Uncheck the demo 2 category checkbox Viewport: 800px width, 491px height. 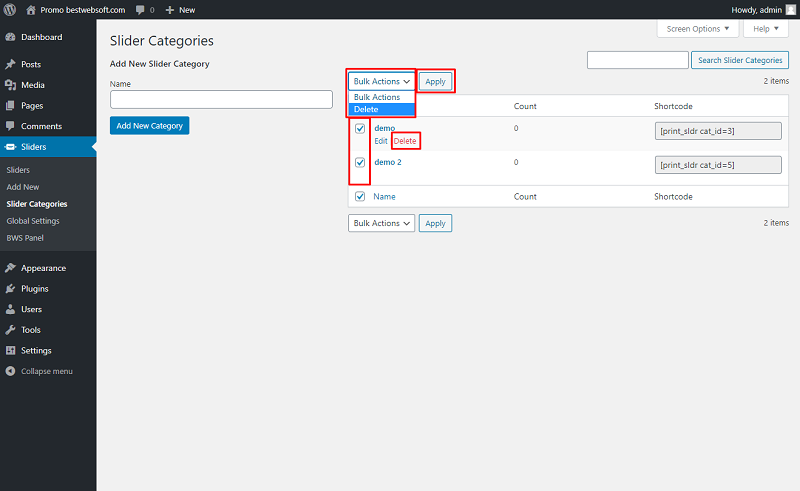coord(360,162)
